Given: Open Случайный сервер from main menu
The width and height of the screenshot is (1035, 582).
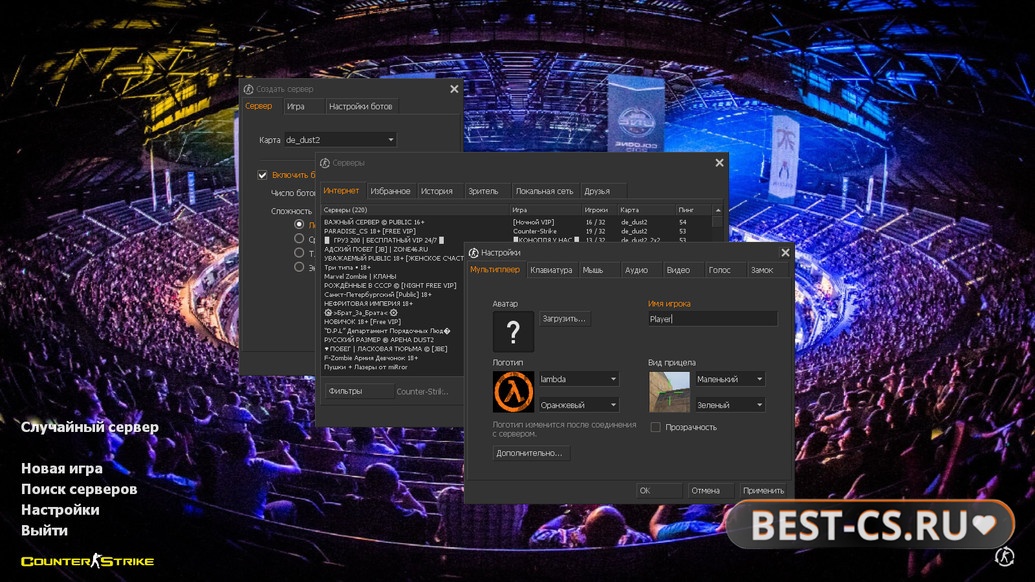Looking at the screenshot, I should coord(90,427).
